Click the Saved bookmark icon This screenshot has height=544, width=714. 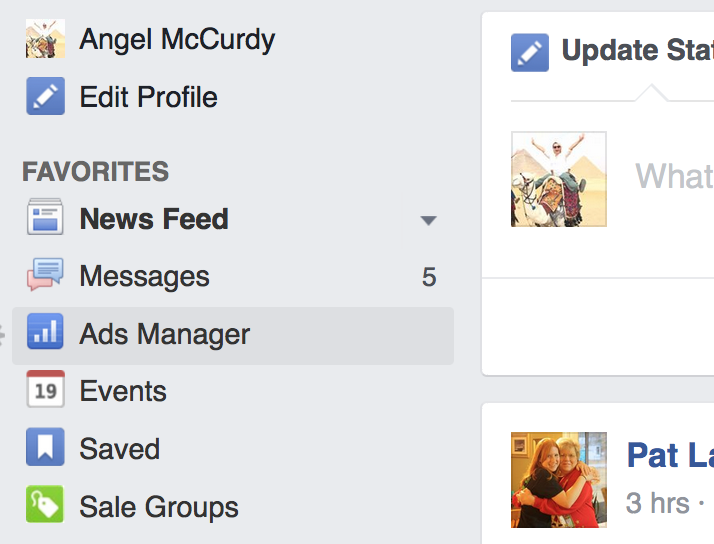45,449
